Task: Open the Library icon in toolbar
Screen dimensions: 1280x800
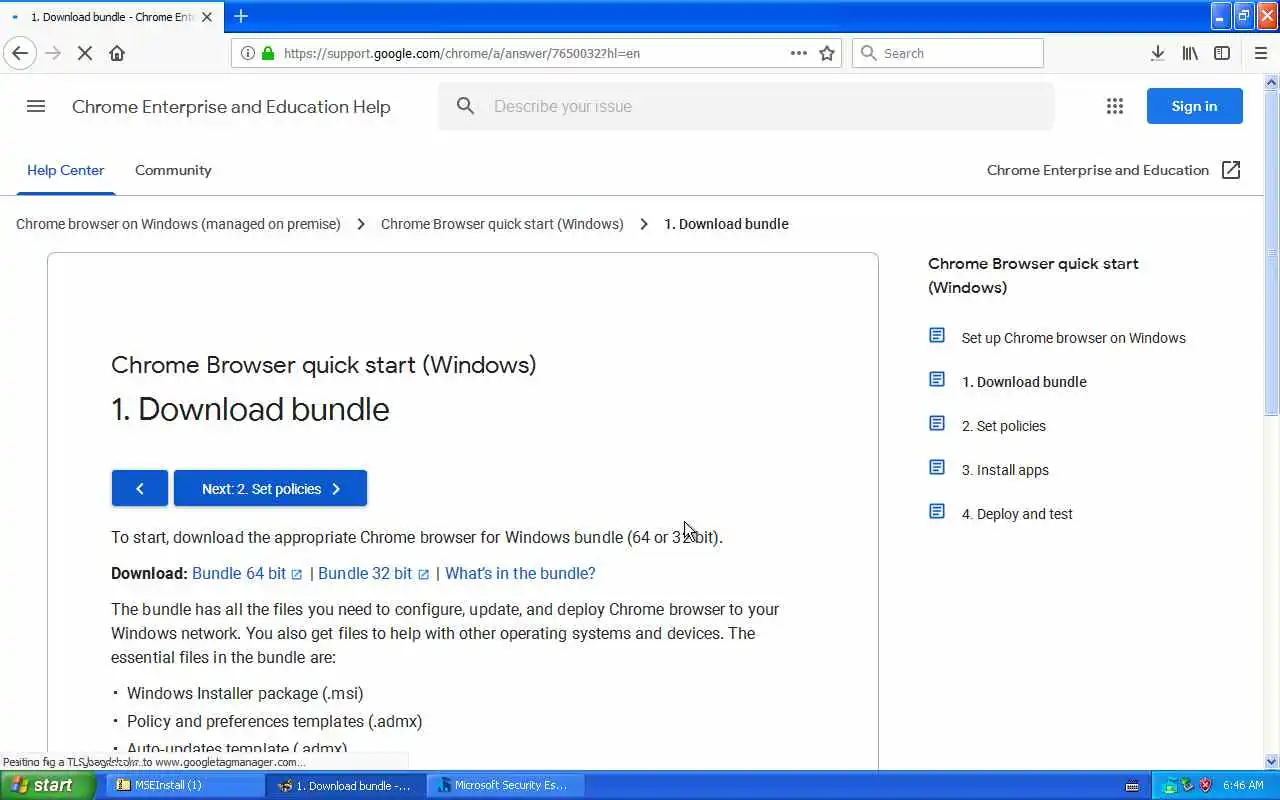Action: 1190,53
